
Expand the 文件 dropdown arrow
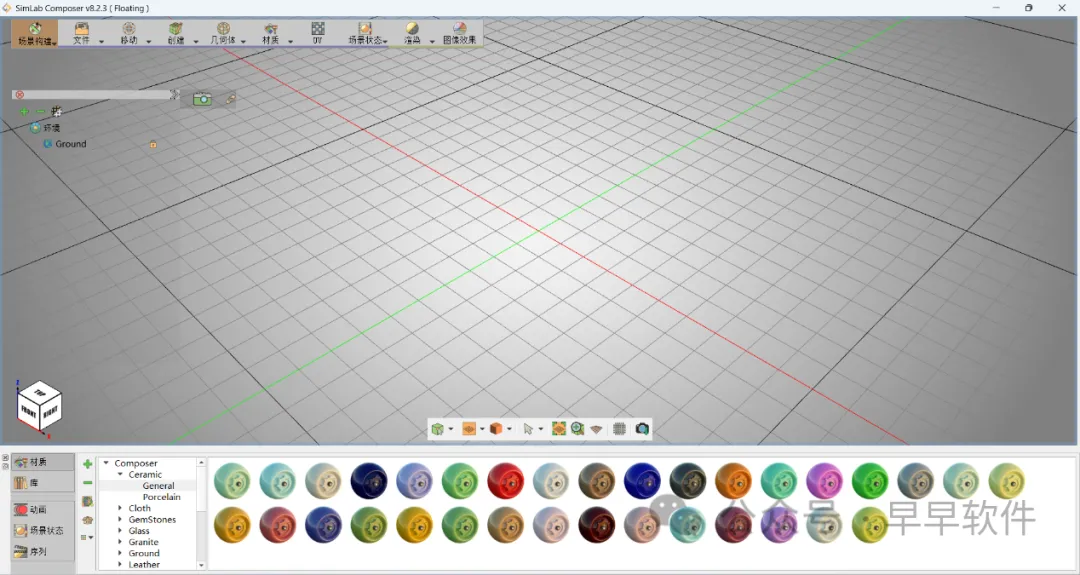(x=101, y=41)
